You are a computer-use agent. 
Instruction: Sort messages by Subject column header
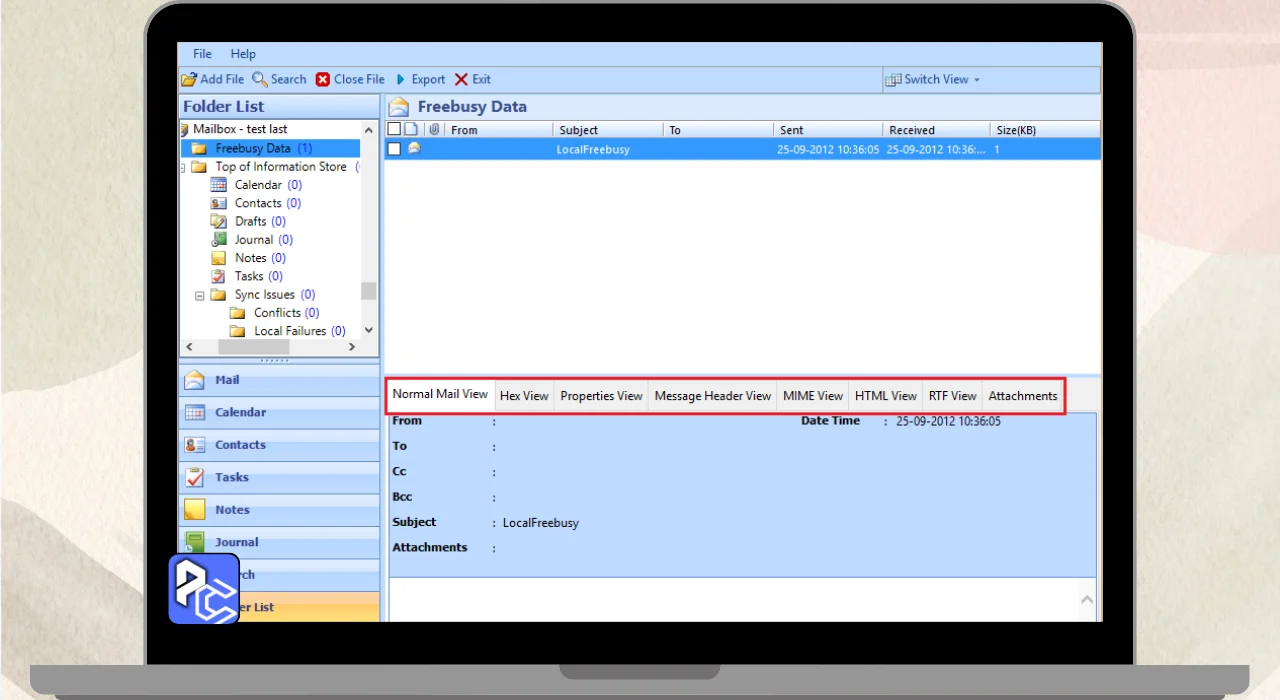579,130
